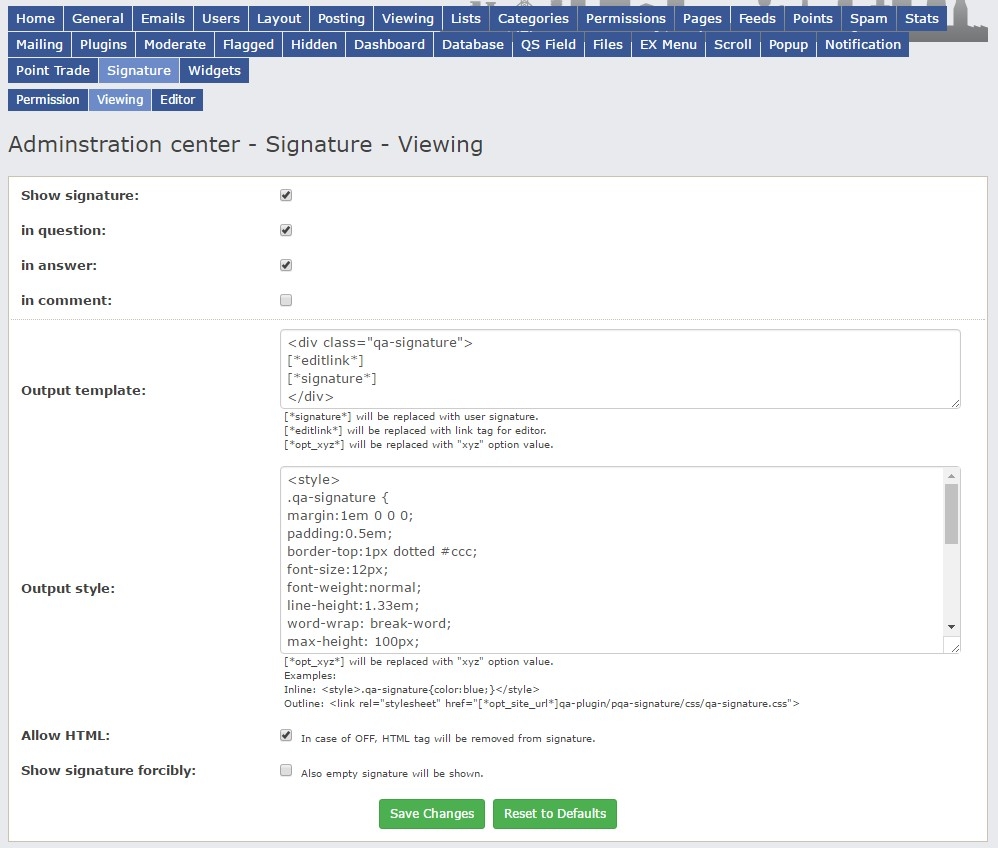Open the Home admin tab
The image size is (998, 848).
pyautogui.click(x=36, y=19)
